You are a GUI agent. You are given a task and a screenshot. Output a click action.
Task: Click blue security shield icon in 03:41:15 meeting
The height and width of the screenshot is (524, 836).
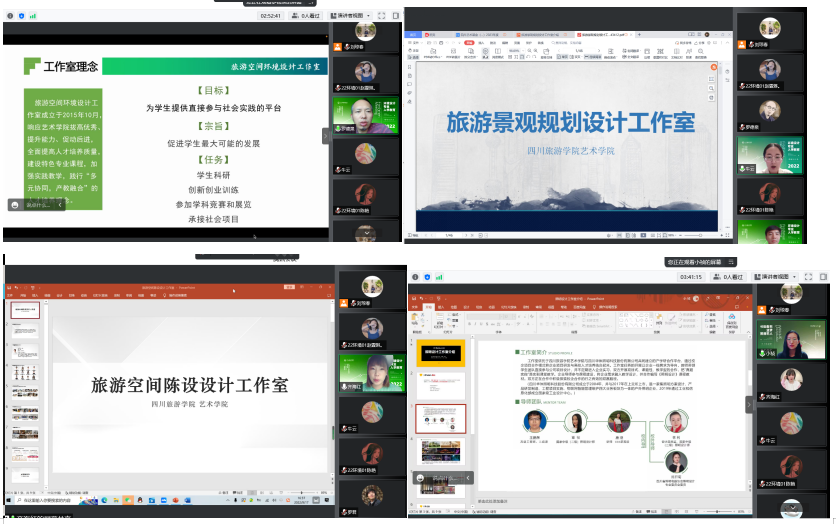[427, 277]
